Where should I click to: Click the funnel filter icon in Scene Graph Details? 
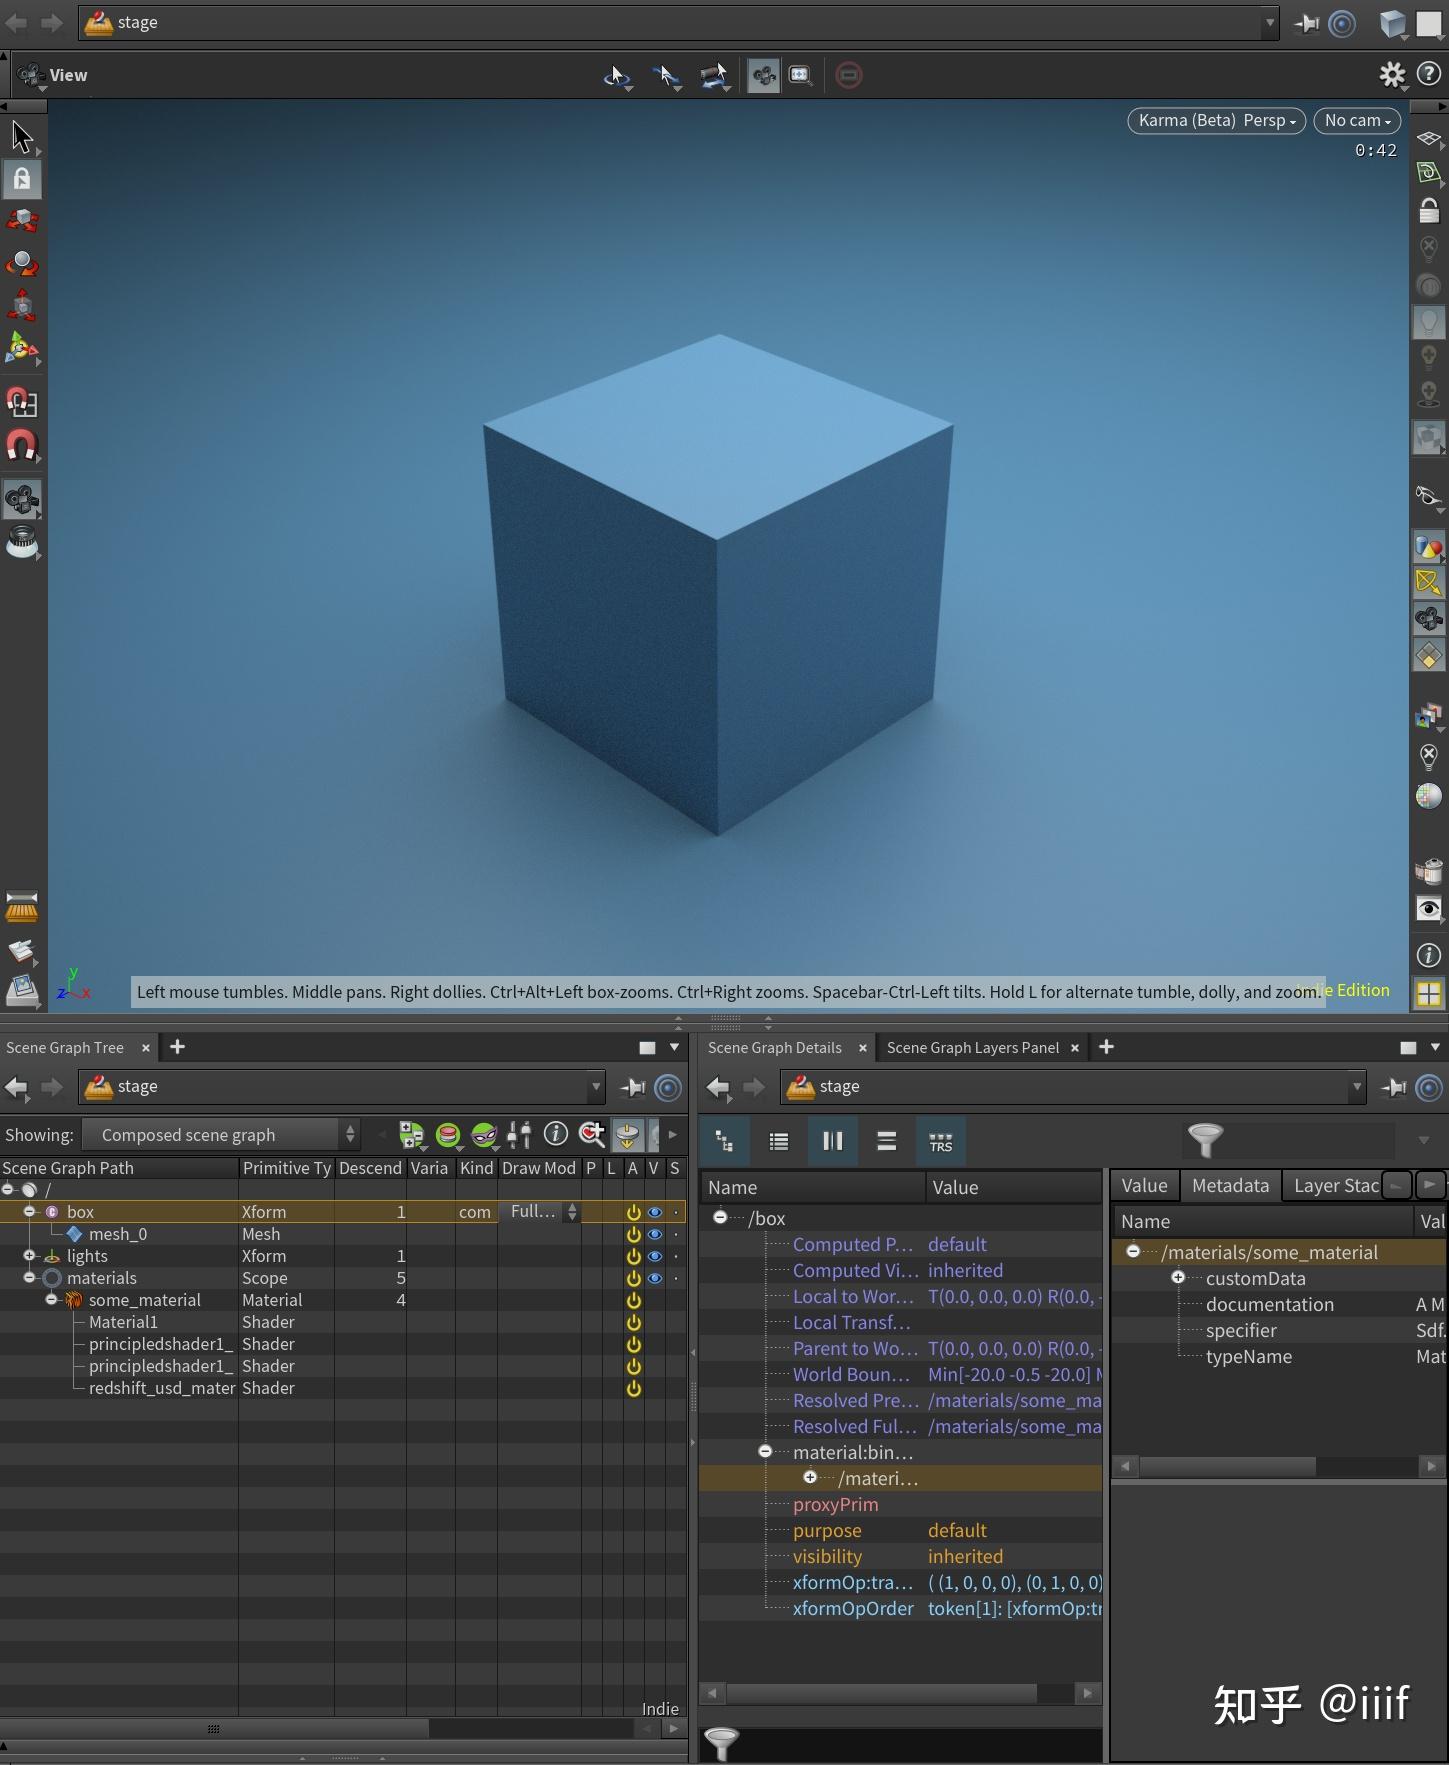tap(1205, 1139)
